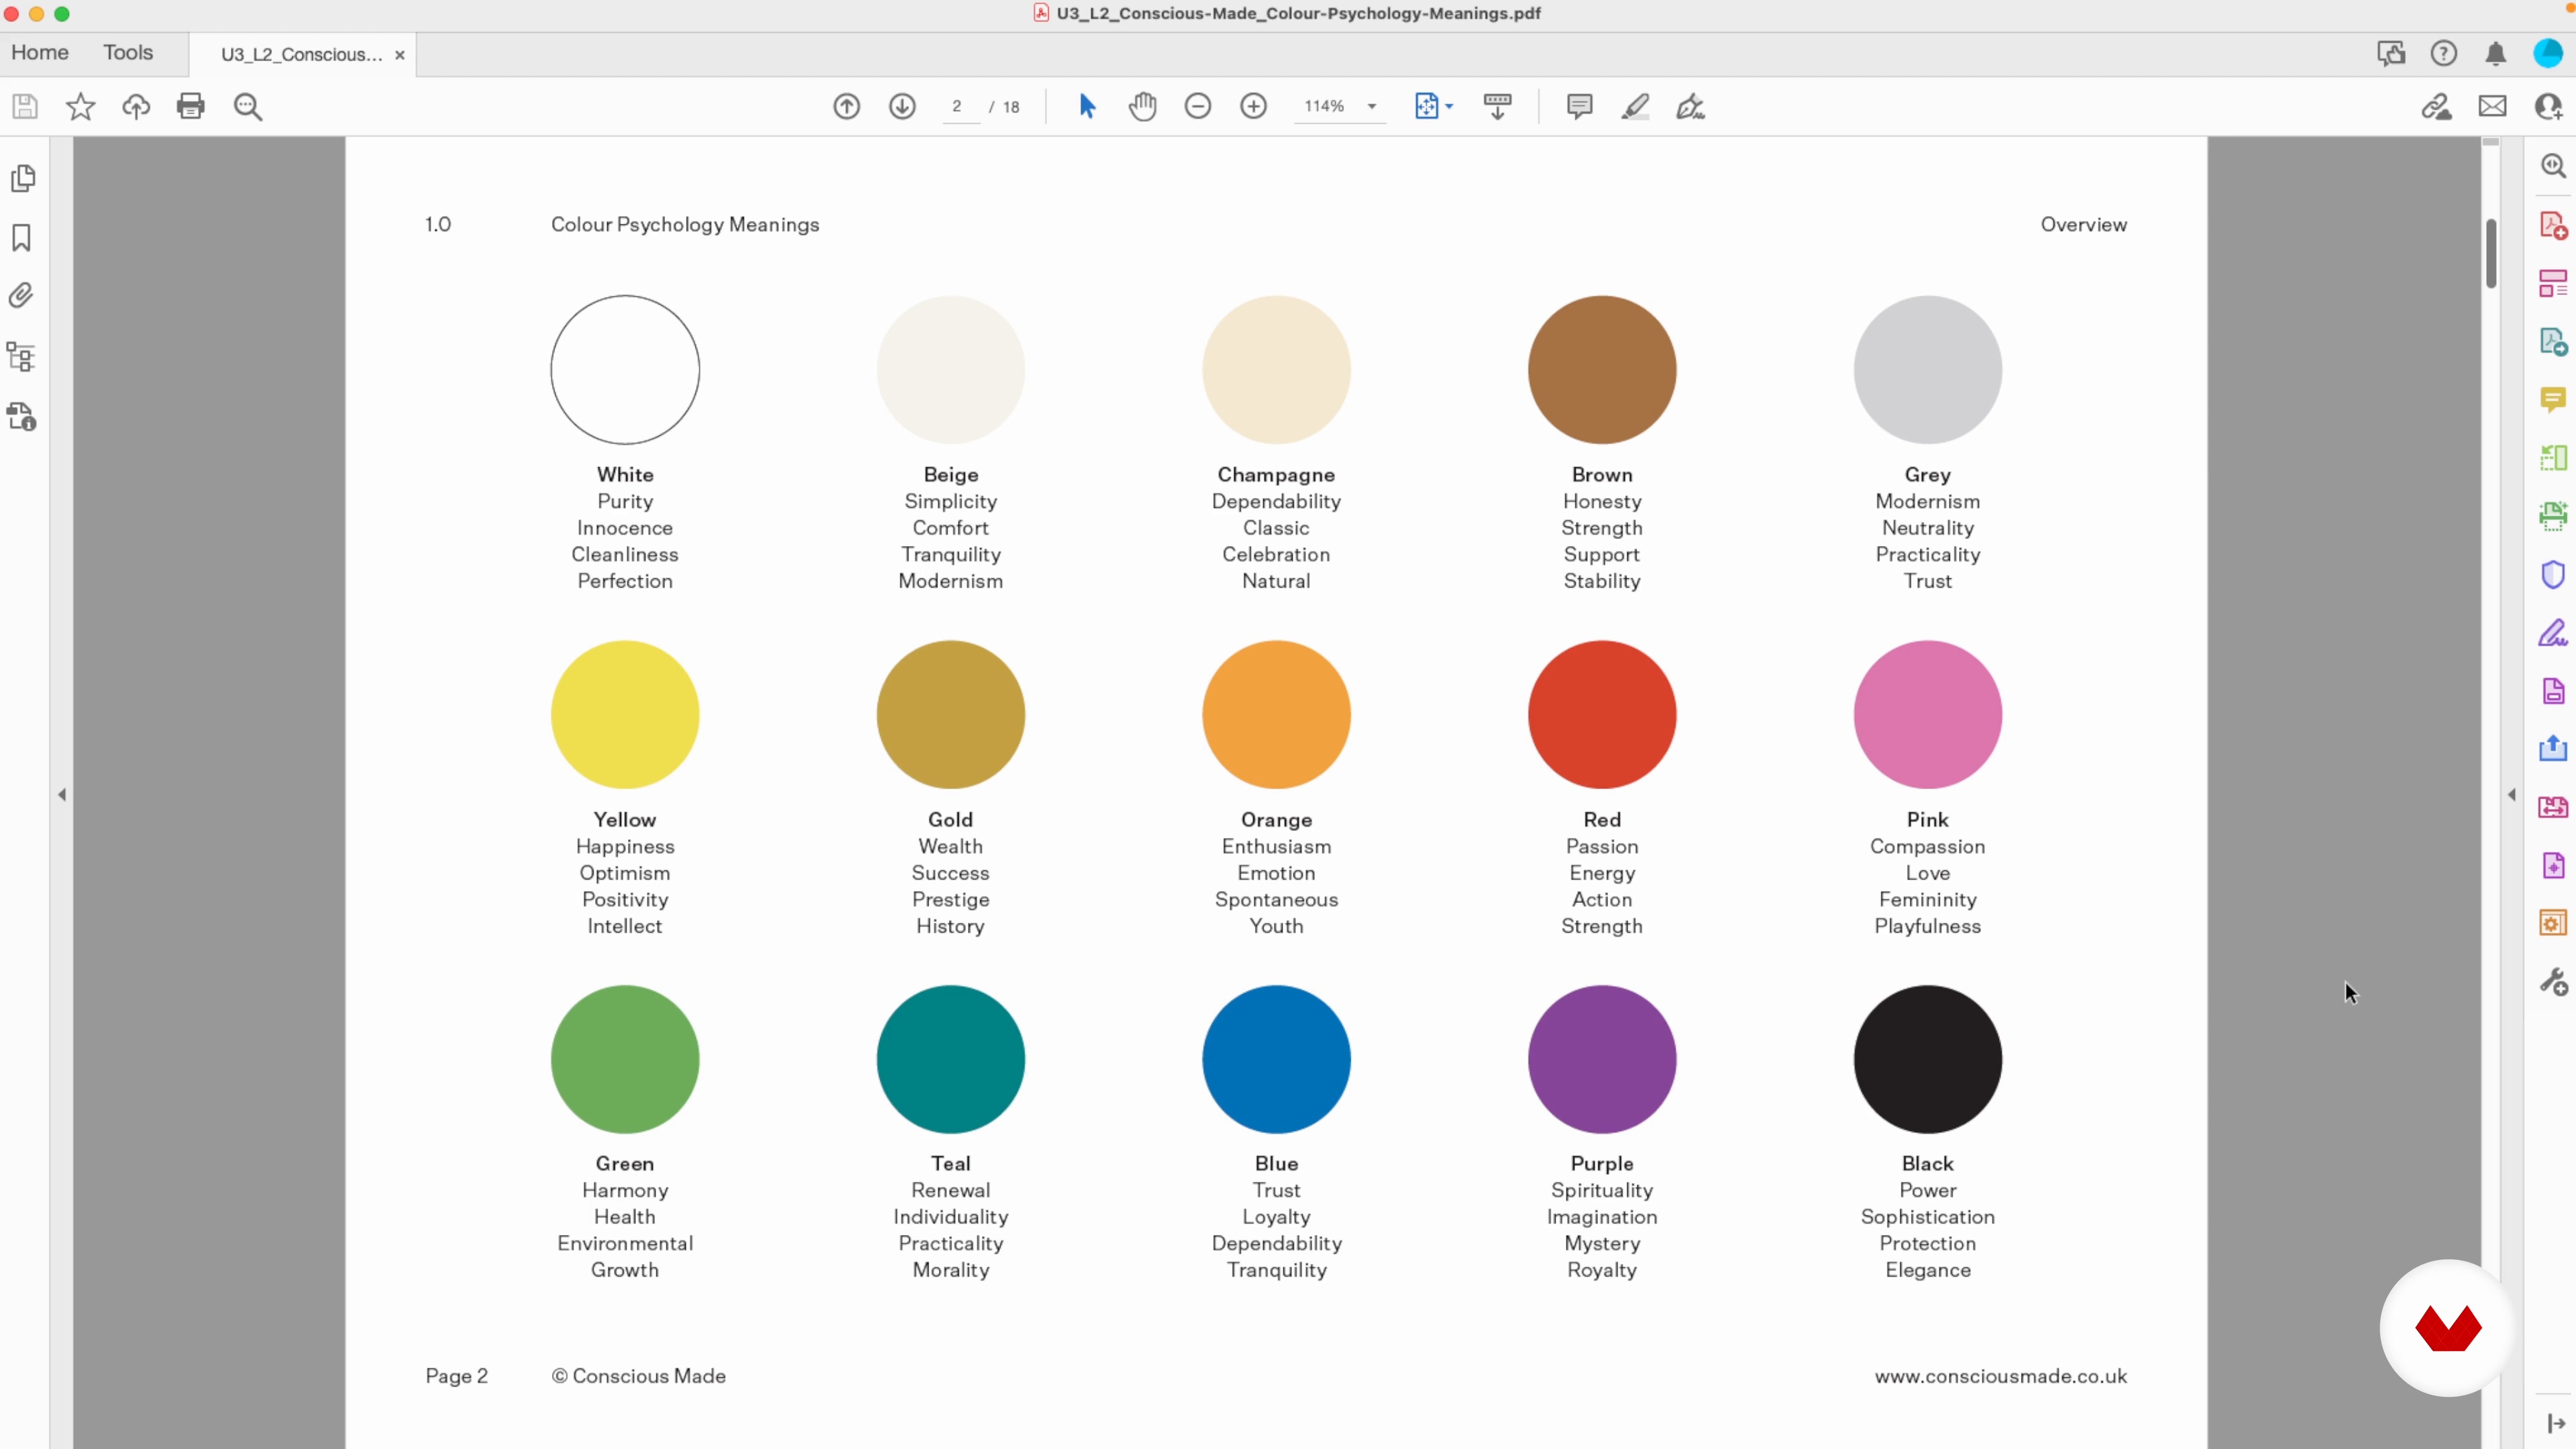Viewport: 2576px width, 1449px height.
Task: Star this PDF as favorite
Action: click(x=80, y=106)
